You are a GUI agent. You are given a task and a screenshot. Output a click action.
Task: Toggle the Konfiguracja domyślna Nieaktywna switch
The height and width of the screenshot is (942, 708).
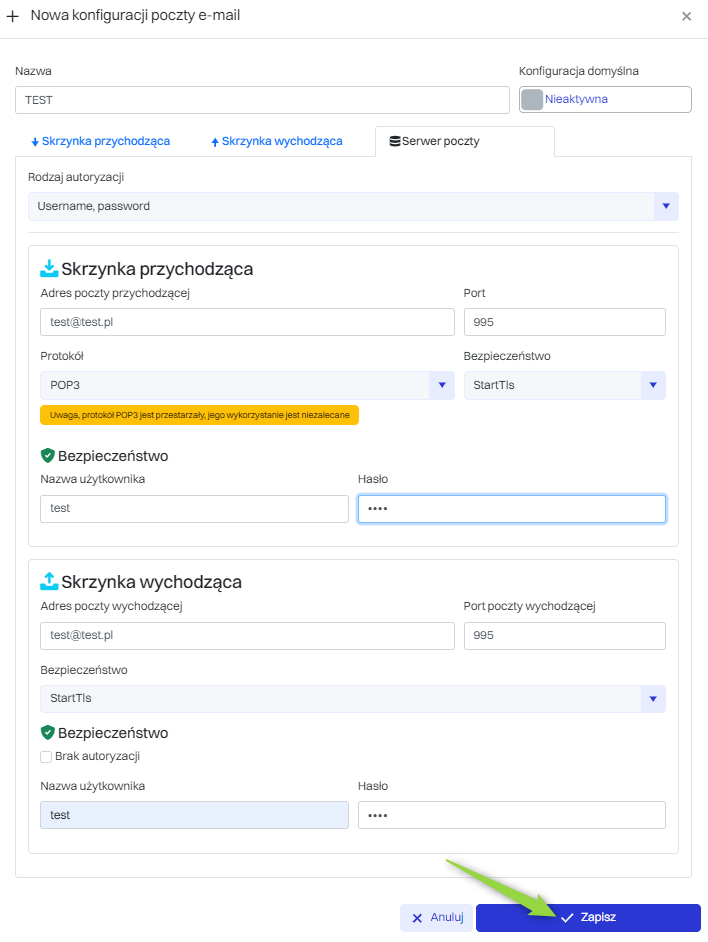[x=533, y=99]
